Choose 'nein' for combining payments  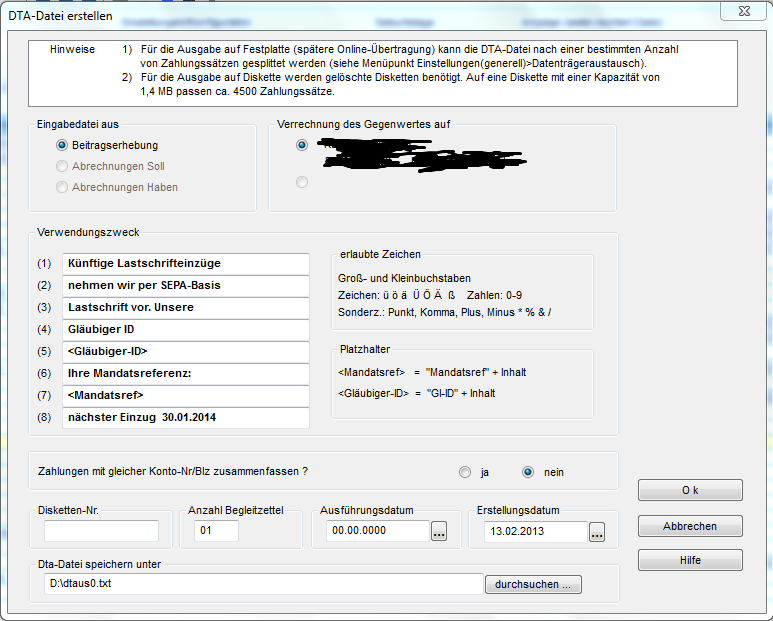pos(528,472)
